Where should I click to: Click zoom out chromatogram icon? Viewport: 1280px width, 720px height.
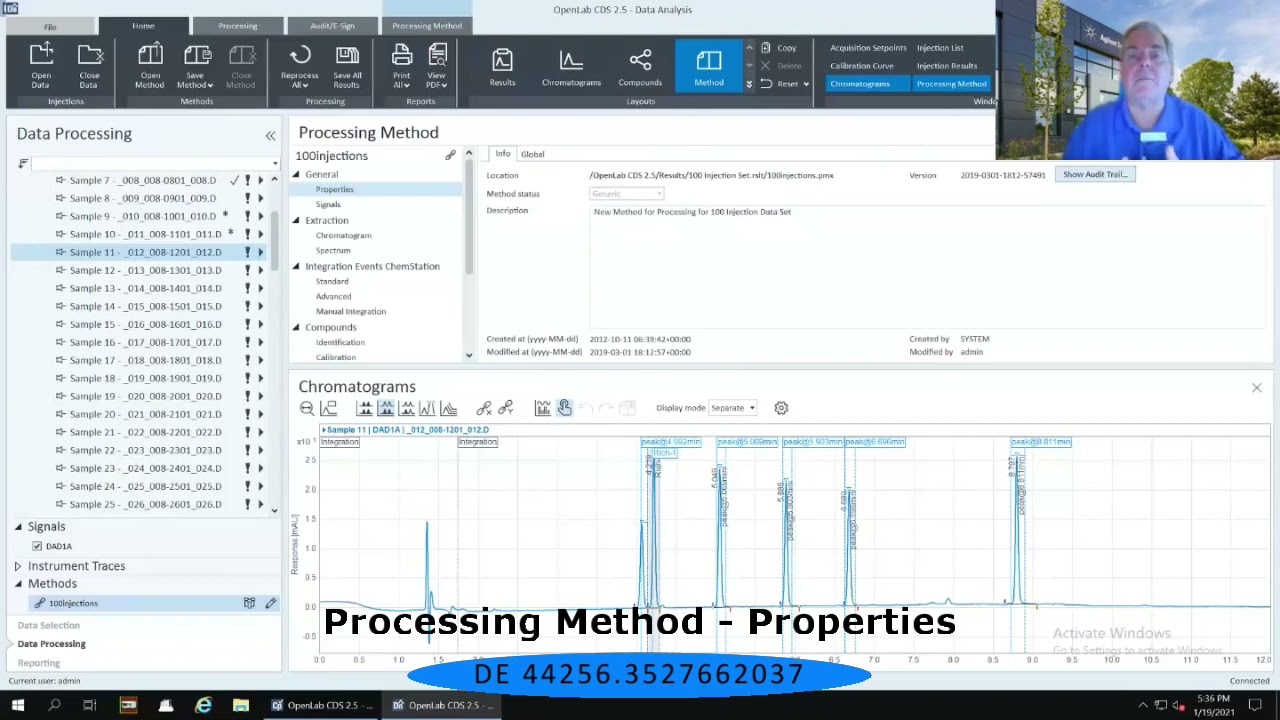pyautogui.click(x=307, y=408)
